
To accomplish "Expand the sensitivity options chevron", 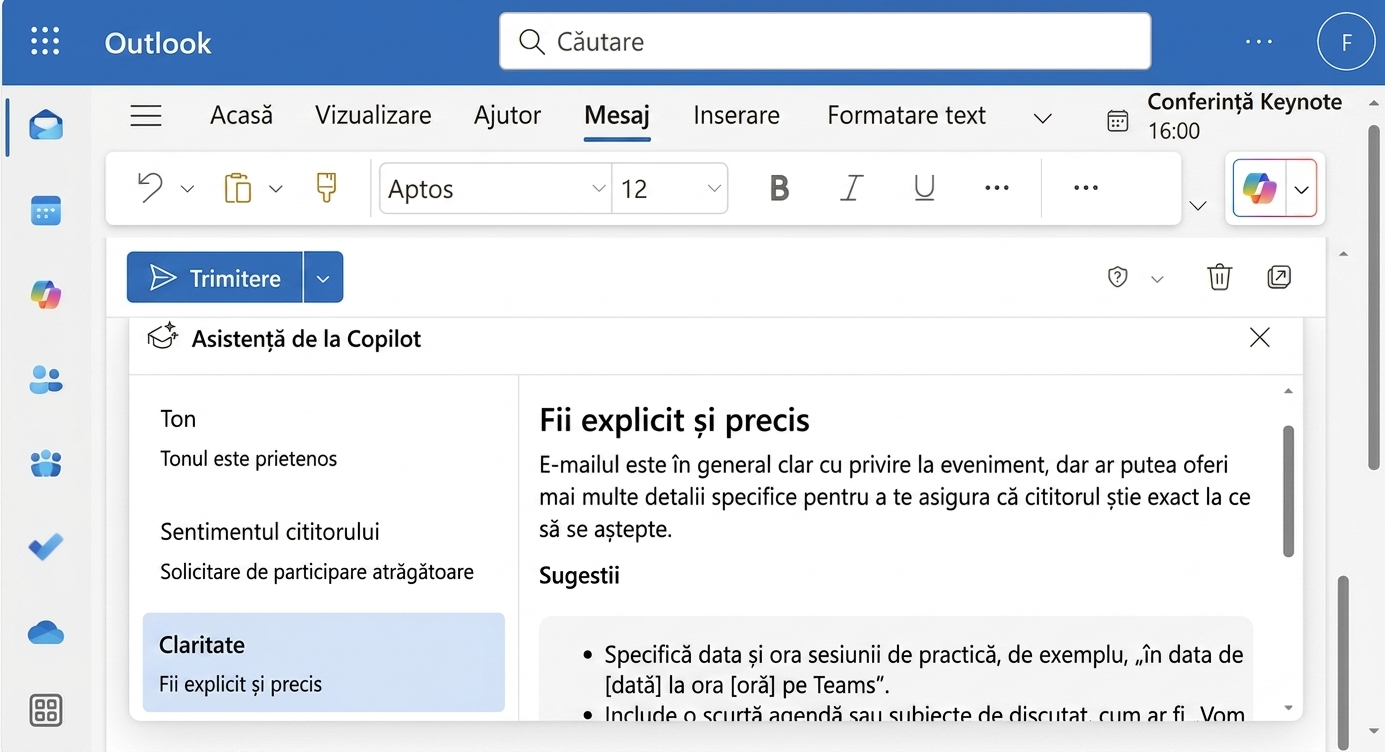I will pos(1157,279).
